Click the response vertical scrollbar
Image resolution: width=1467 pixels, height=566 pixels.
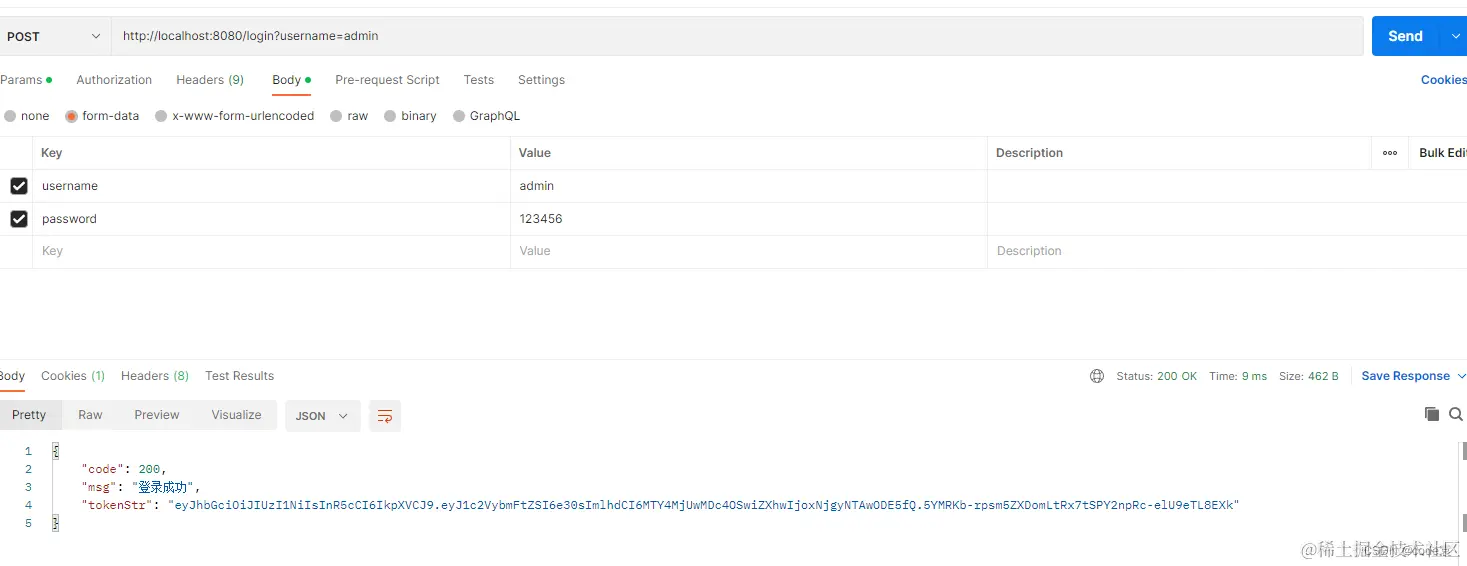(1463, 485)
